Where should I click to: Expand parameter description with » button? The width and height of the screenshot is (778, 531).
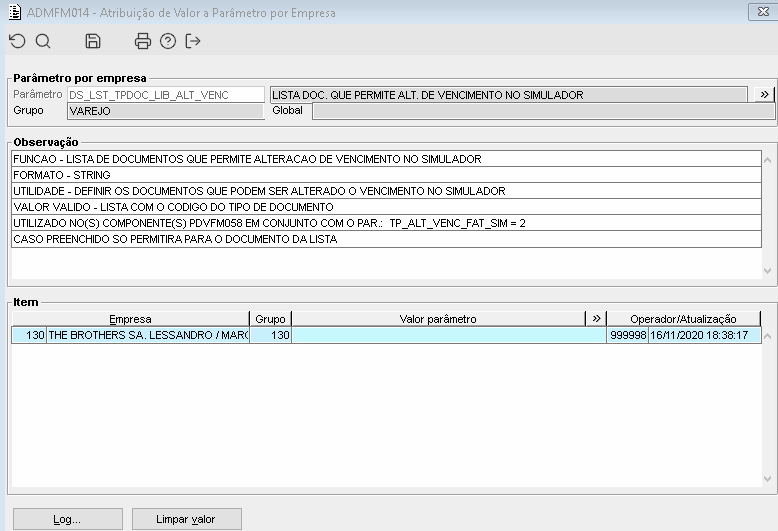pyautogui.click(x=764, y=94)
